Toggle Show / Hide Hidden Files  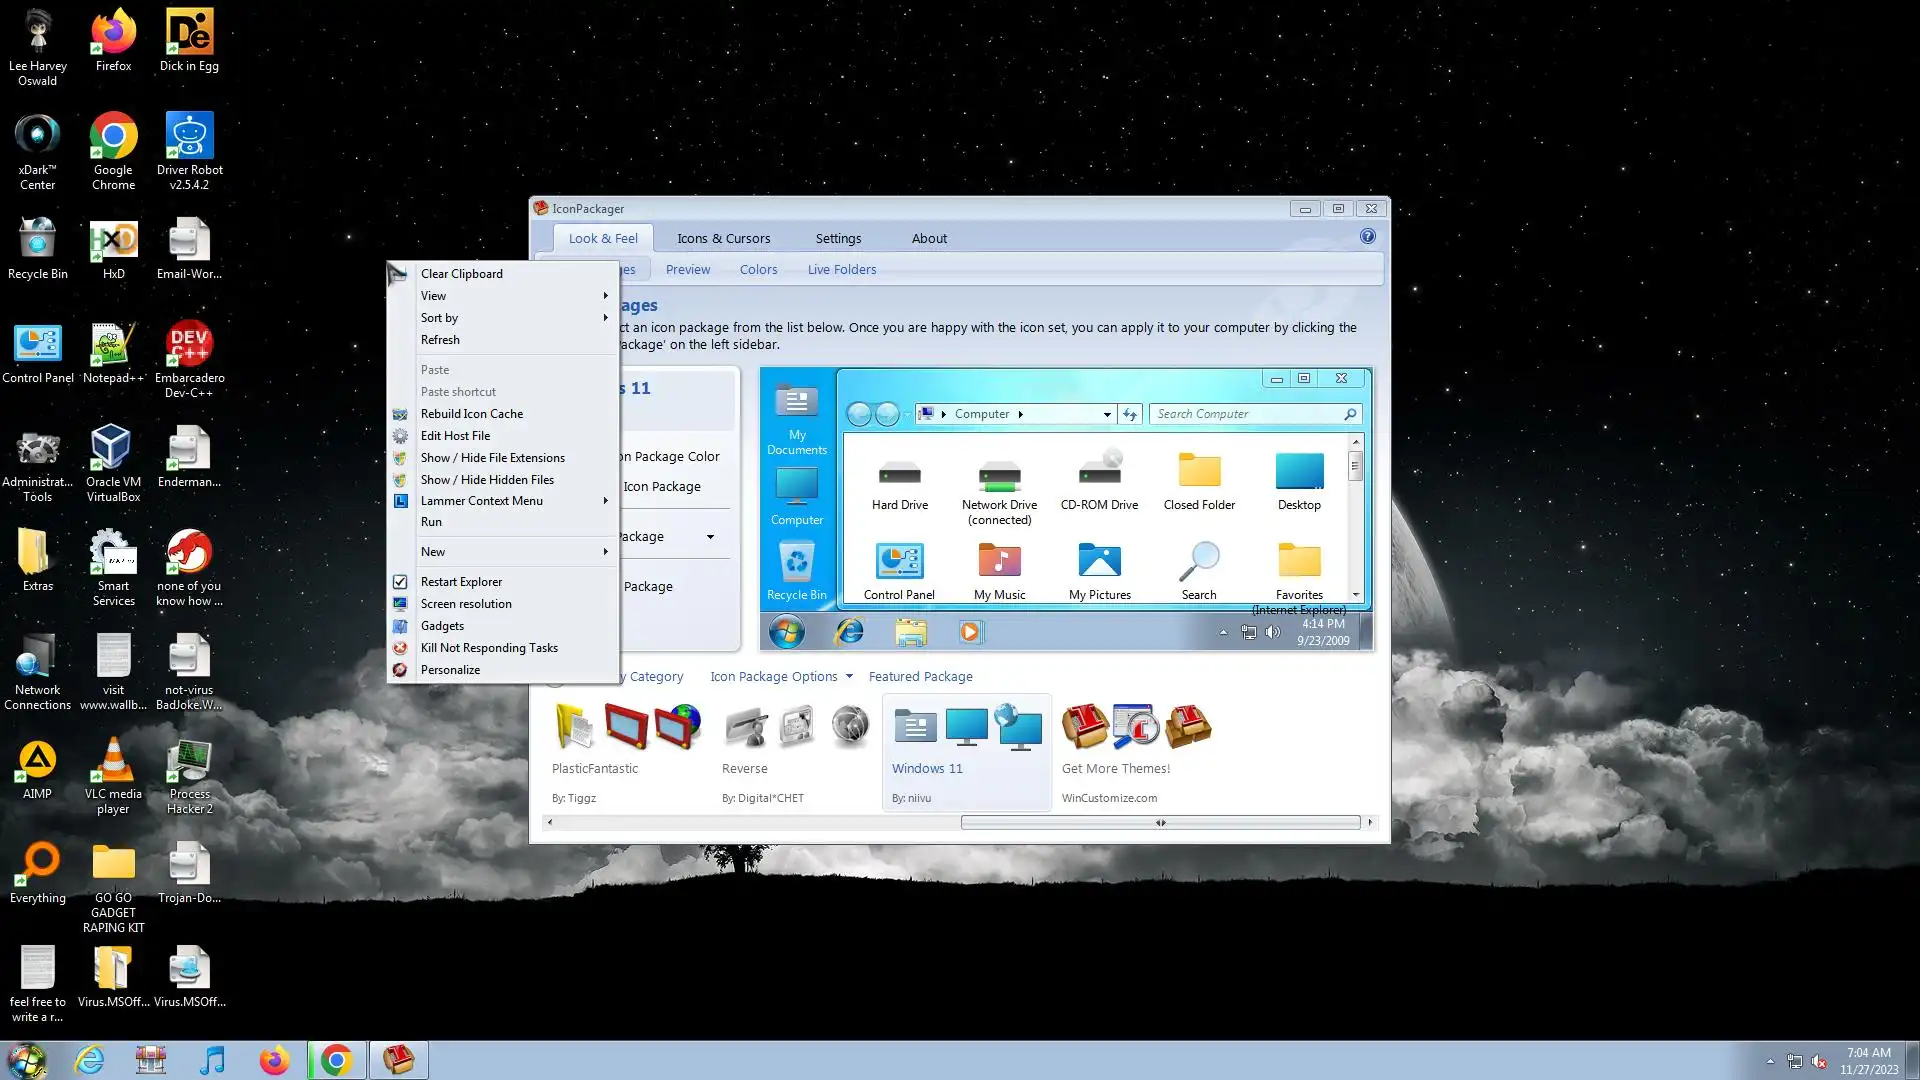(487, 480)
